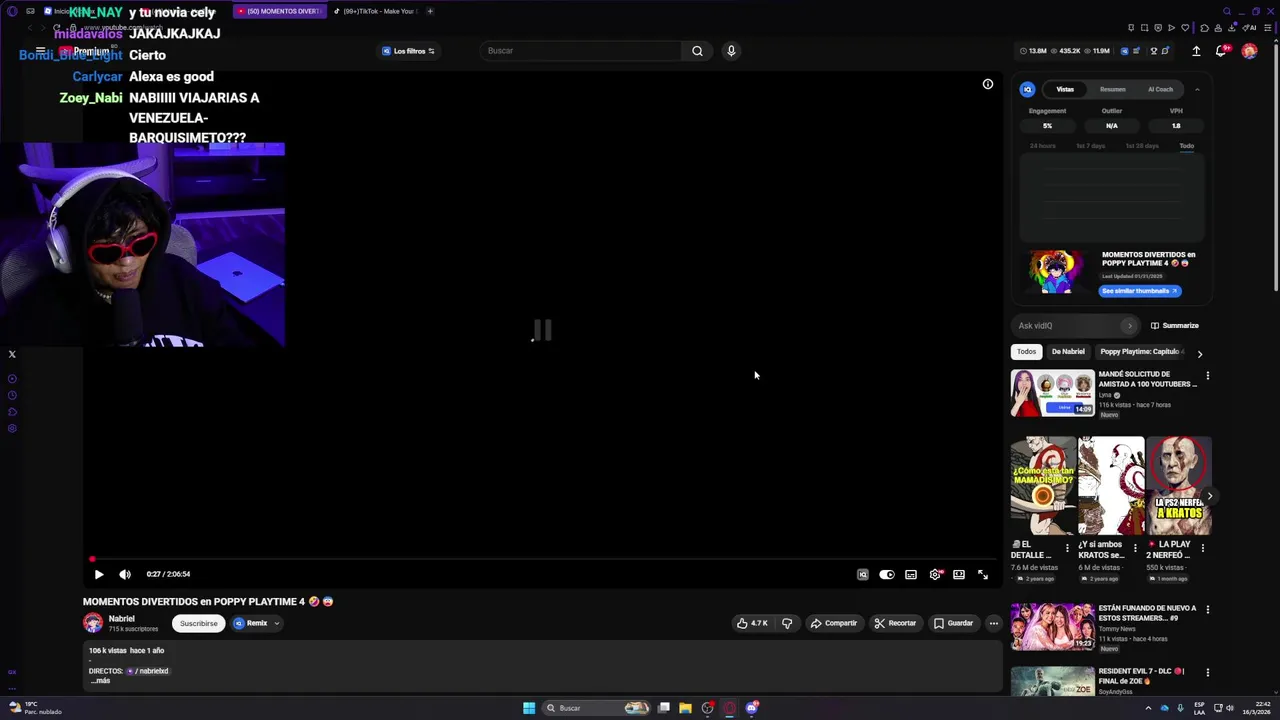
Task: Open more actions below the video
Action: pyautogui.click(x=993, y=623)
